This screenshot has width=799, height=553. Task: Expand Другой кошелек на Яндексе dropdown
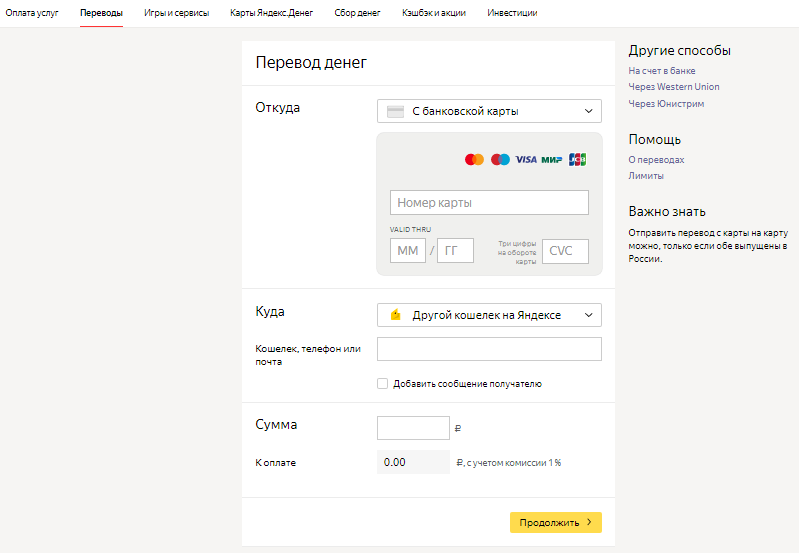[x=489, y=315]
